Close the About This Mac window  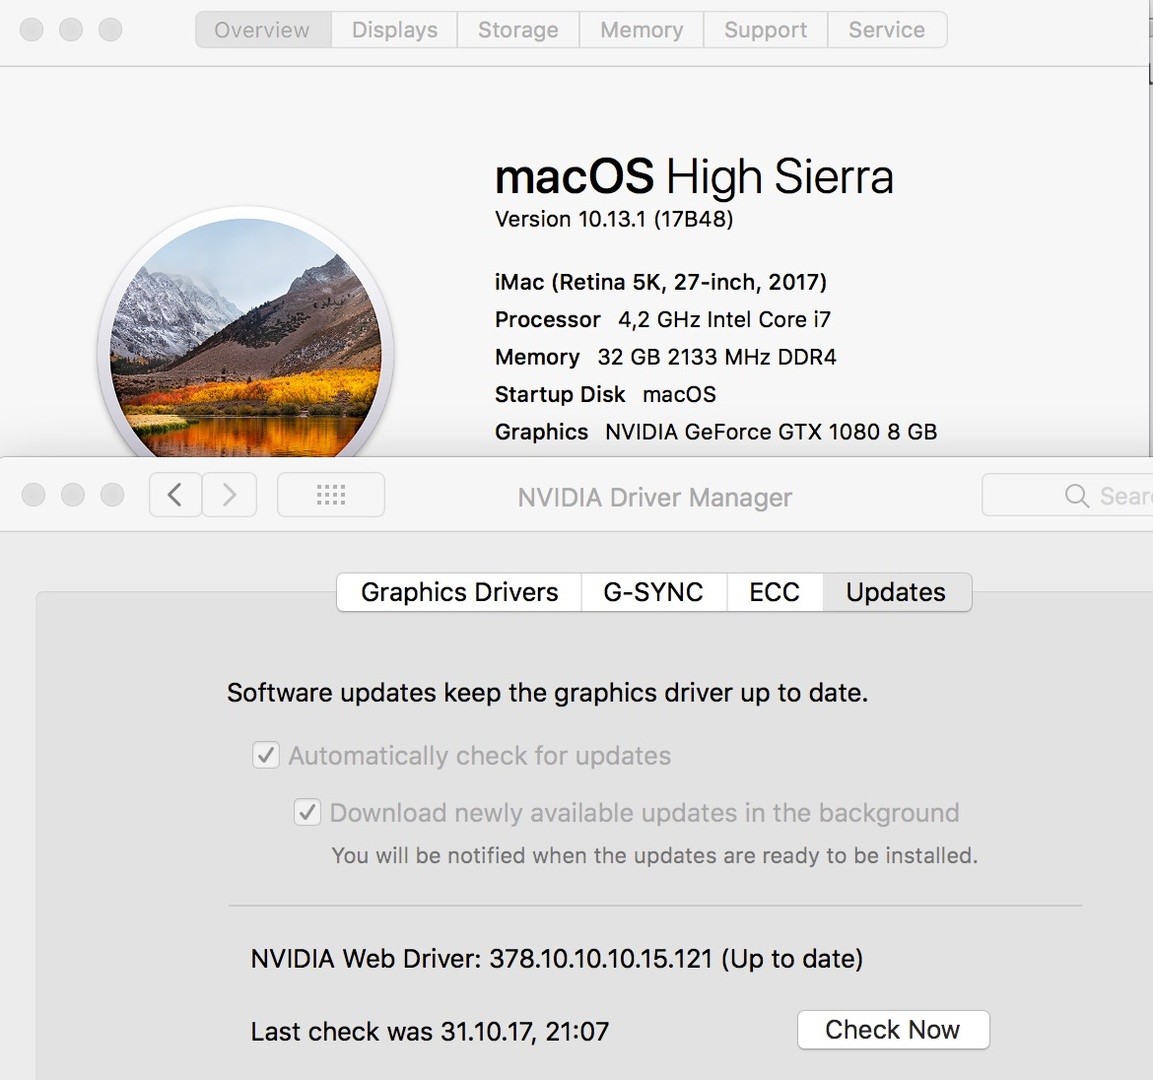coord(32,30)
